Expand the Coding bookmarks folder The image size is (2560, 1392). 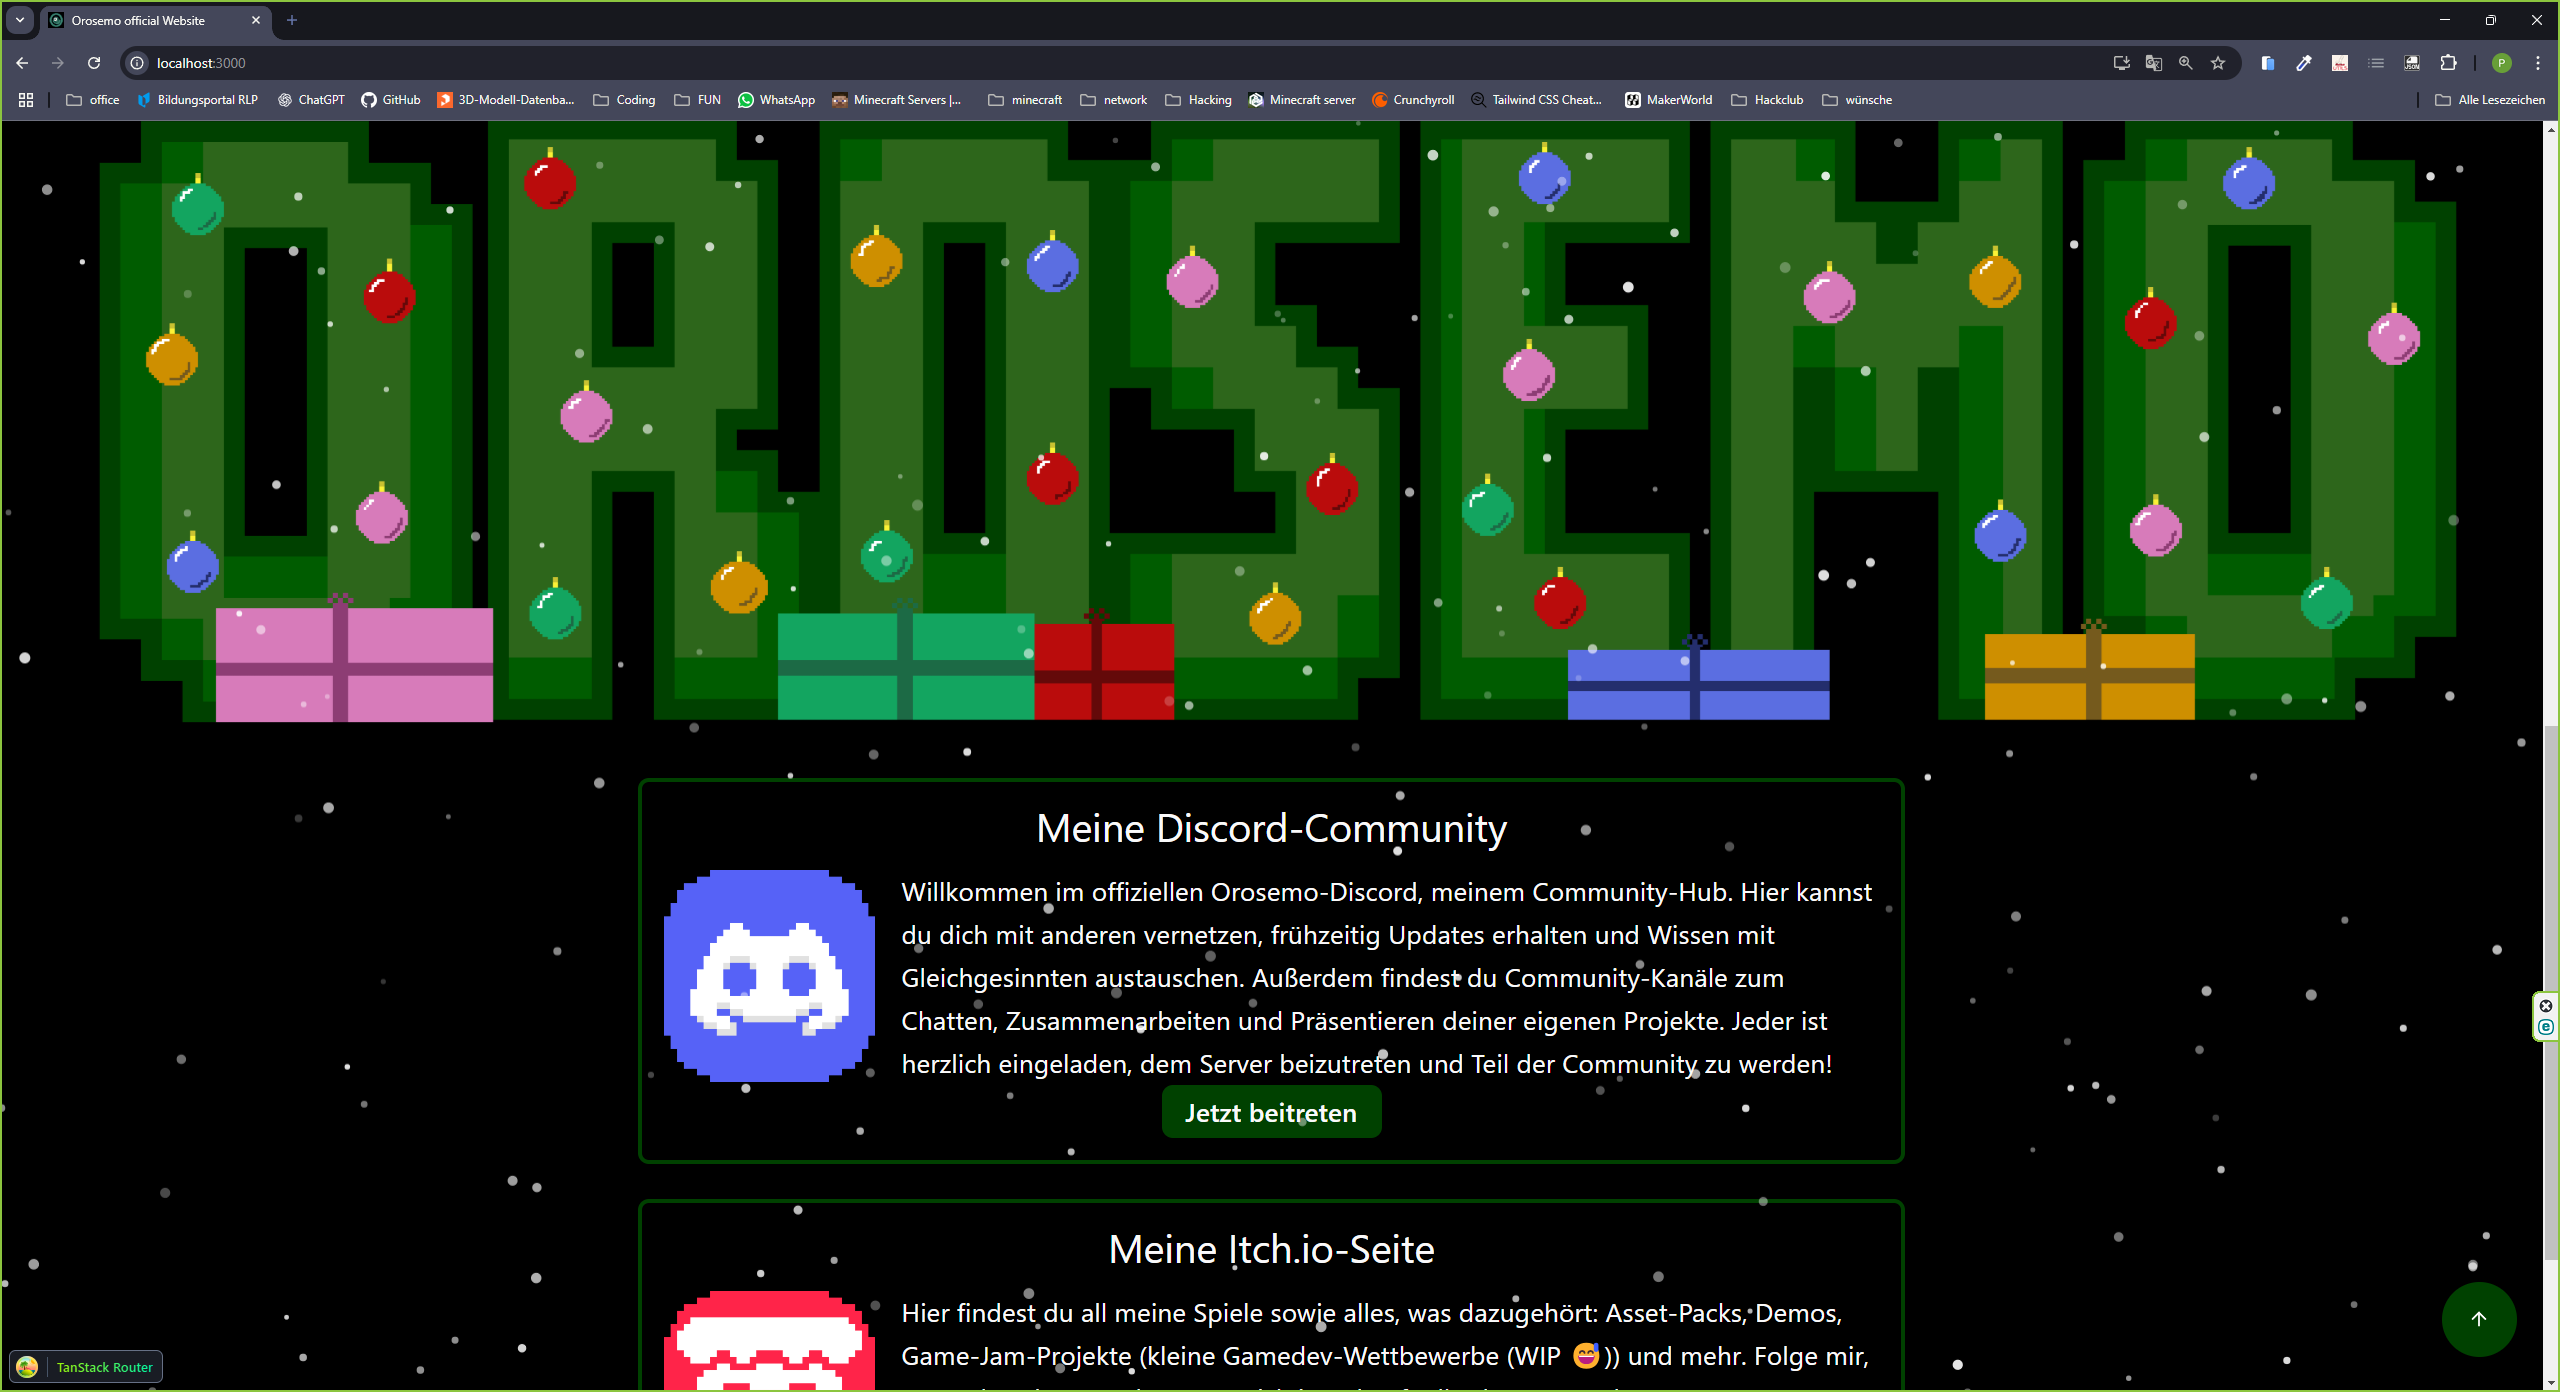[x=624, y=100]
